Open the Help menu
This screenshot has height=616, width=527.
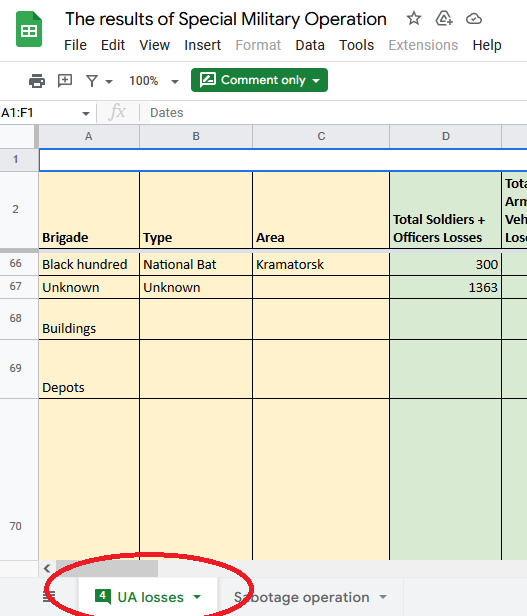487,45
